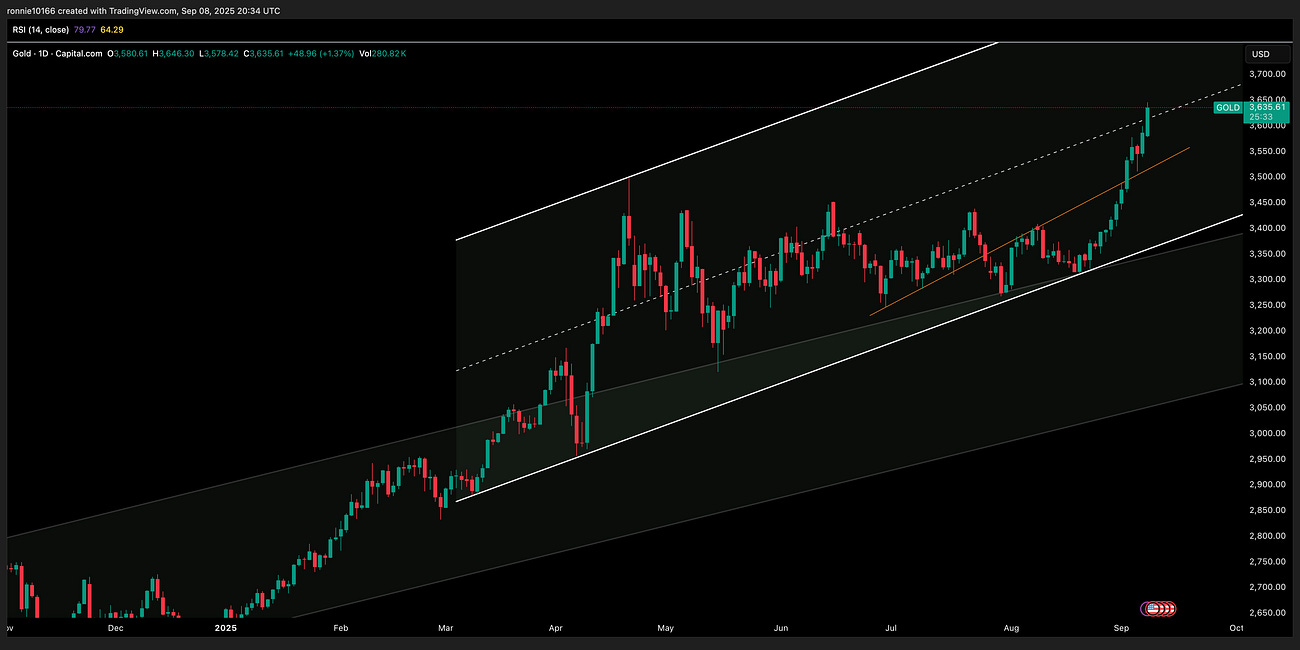The image size is (1300, 650).
Task: Click the change value +48.96 (+1.37%)
Action: tap(322, 53)
